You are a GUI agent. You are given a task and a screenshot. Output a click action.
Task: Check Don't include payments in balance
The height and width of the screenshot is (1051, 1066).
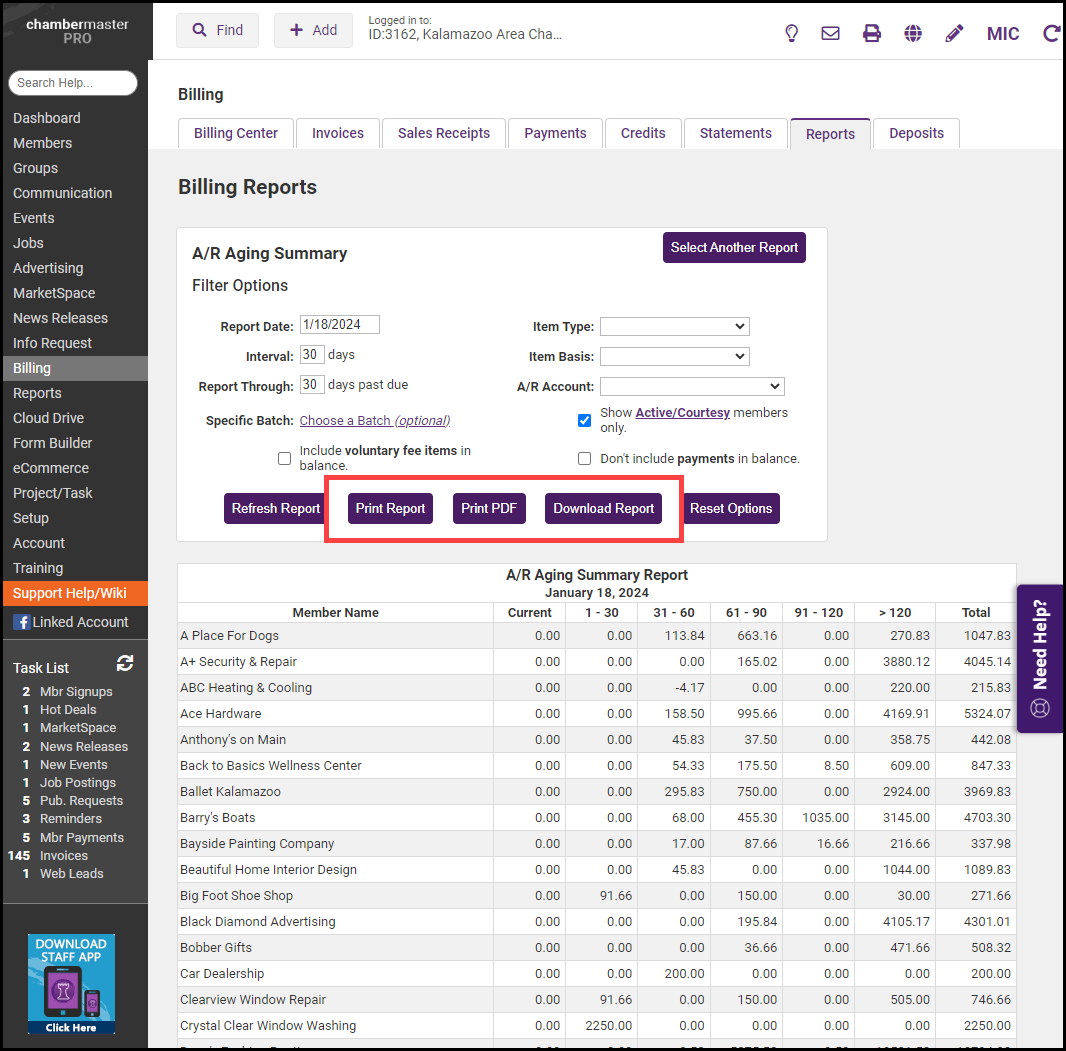(585, 459)
